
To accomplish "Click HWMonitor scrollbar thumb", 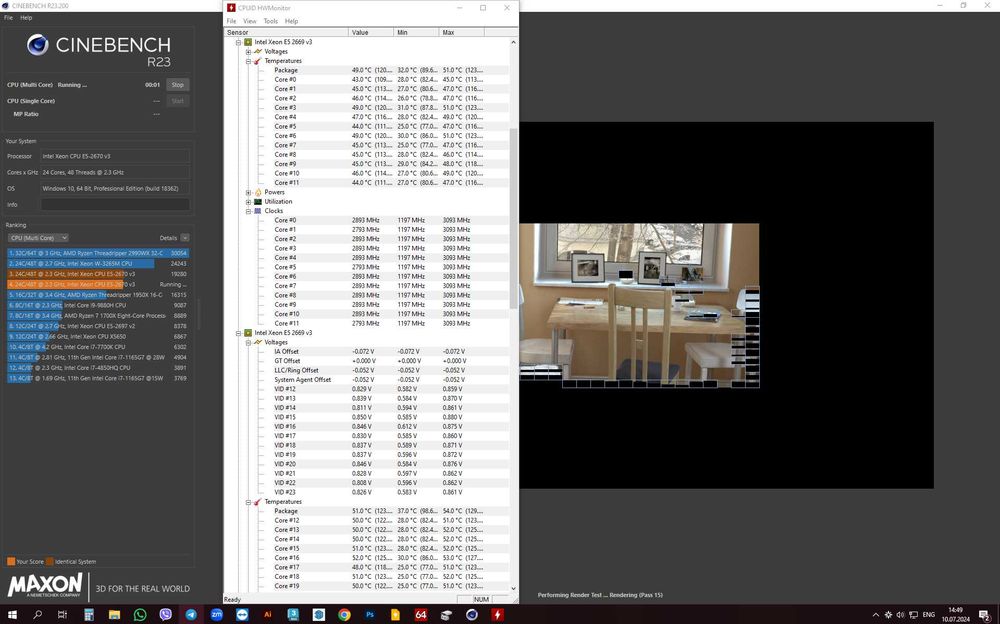I will [513, 218].
